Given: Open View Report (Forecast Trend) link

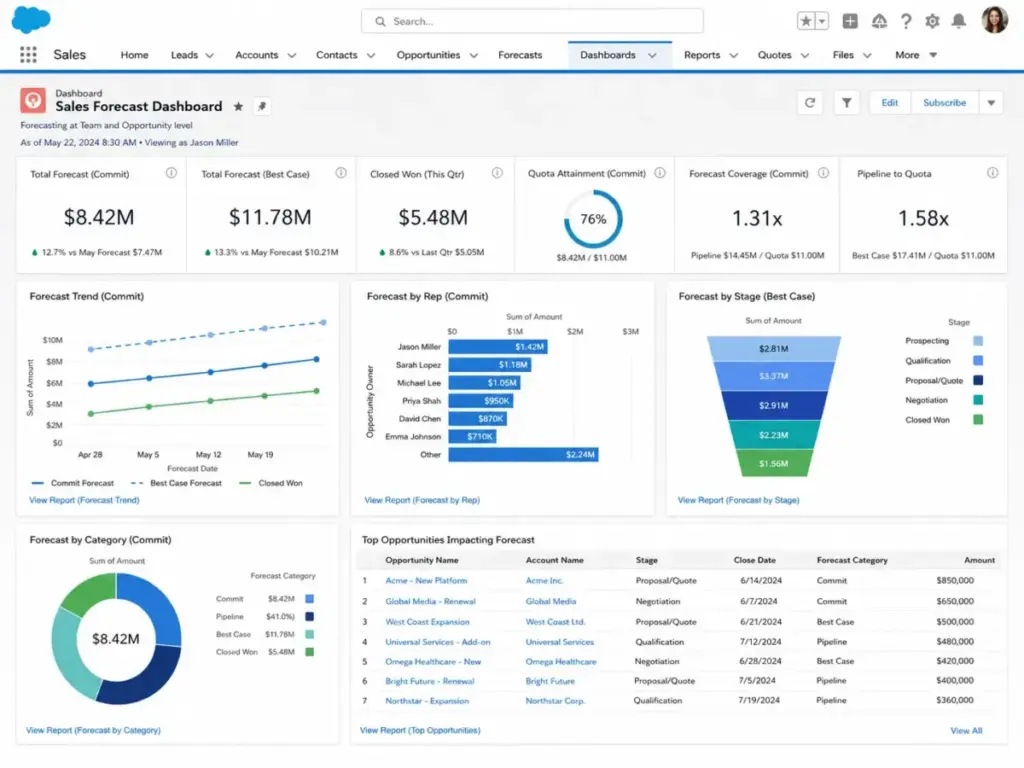Looking at the screenshot, I should click(x=84, y=500).
